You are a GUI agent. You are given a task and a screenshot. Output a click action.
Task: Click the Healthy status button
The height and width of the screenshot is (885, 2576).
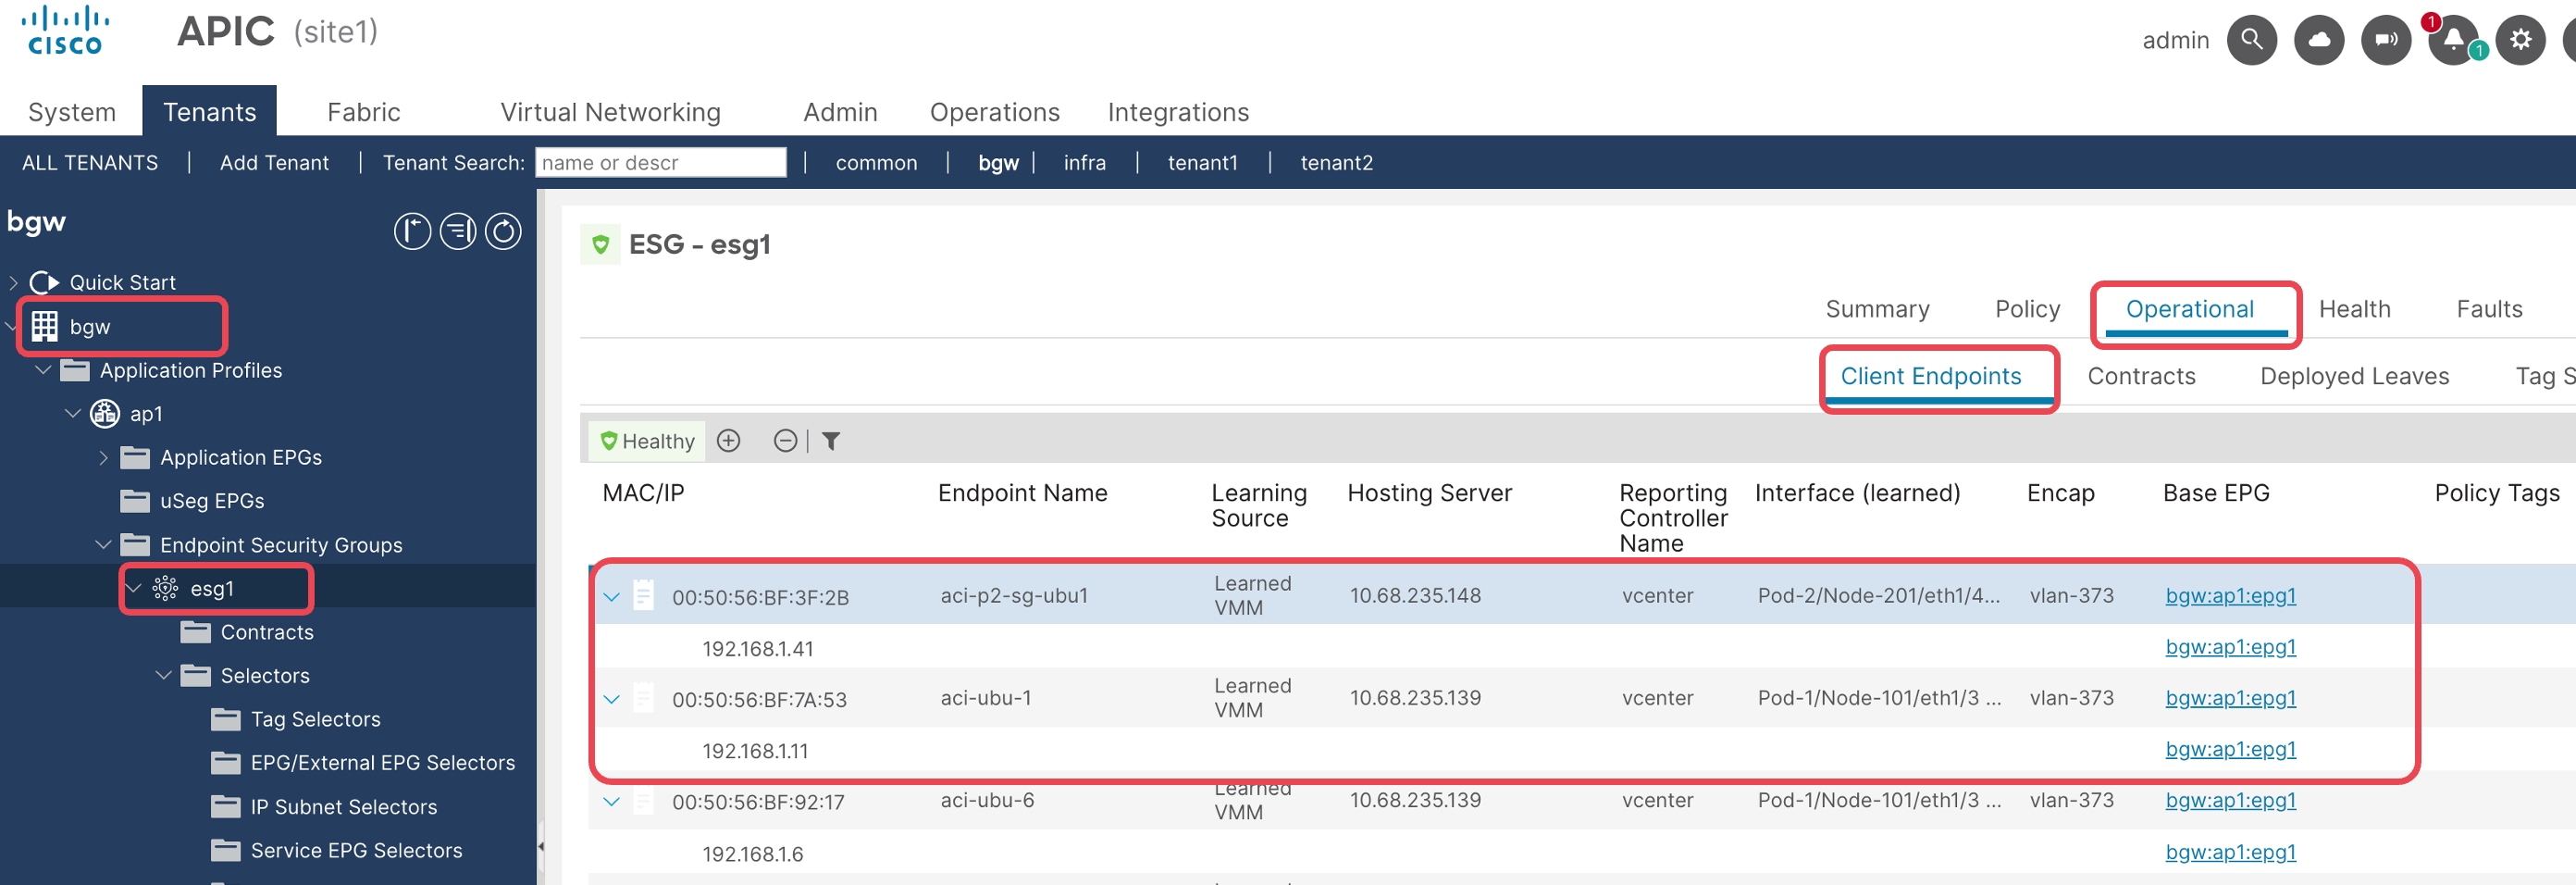tap(647, 441)
